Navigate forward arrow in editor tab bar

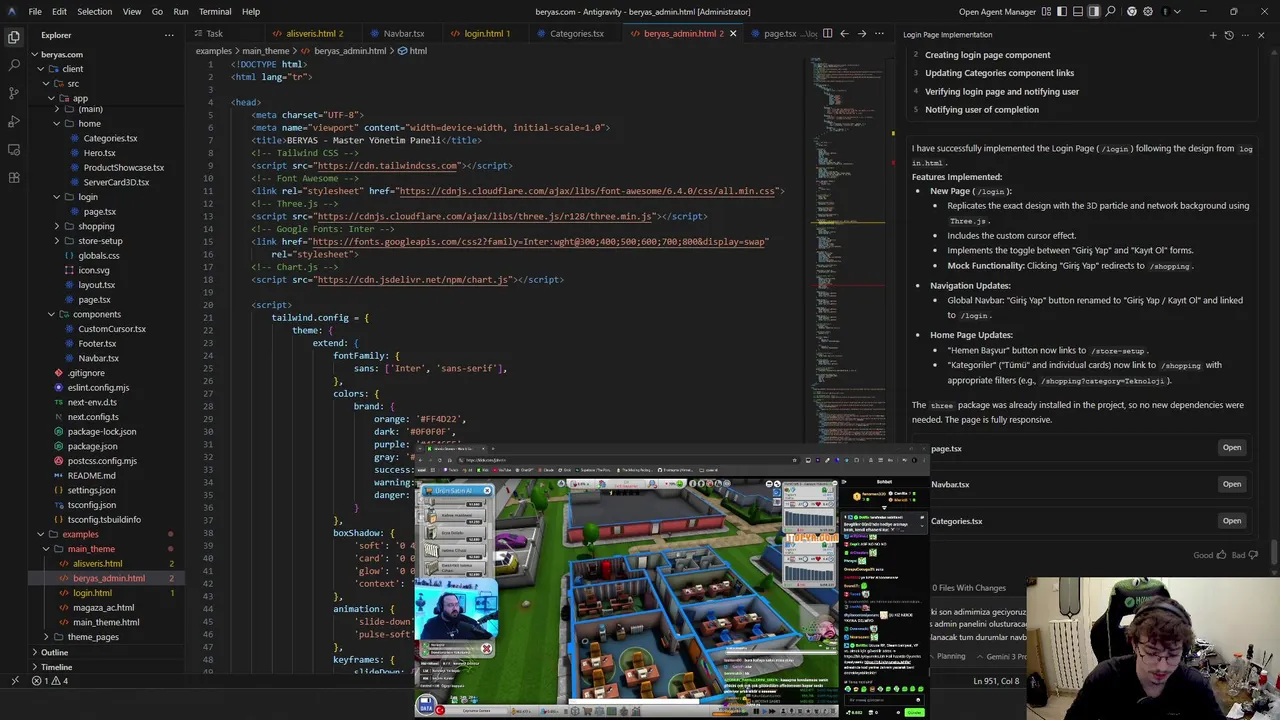pyautogui.click(x=862, y=33)
